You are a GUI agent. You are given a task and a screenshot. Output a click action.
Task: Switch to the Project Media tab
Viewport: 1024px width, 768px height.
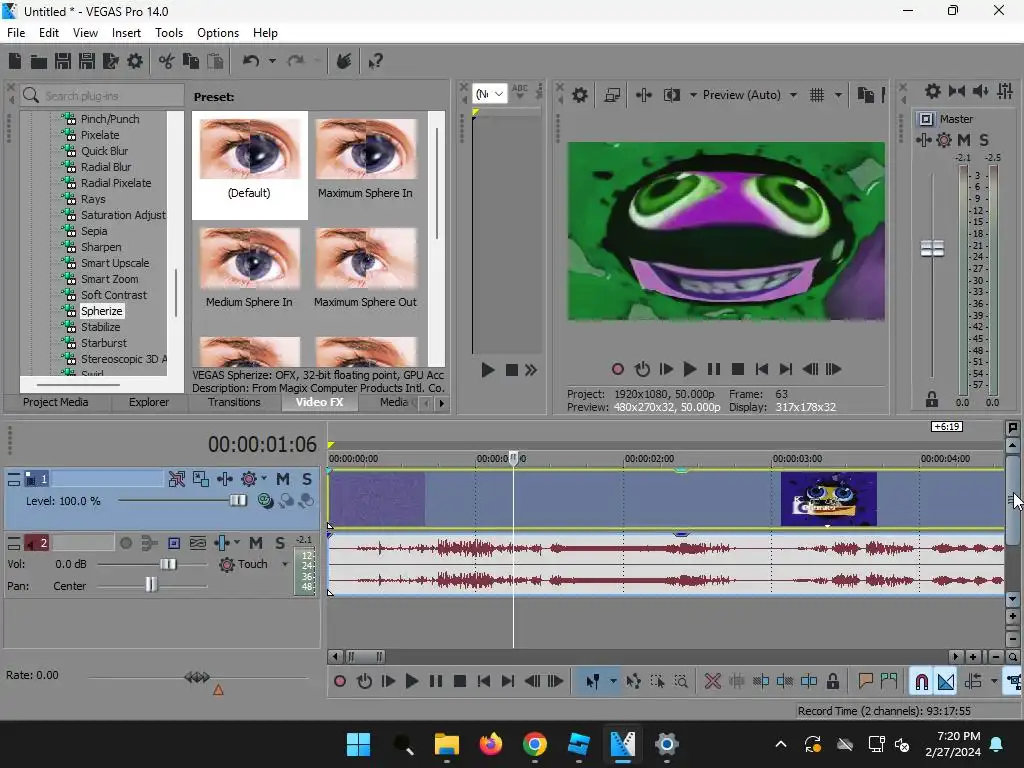pyautogui.click(x=56, y=402)
